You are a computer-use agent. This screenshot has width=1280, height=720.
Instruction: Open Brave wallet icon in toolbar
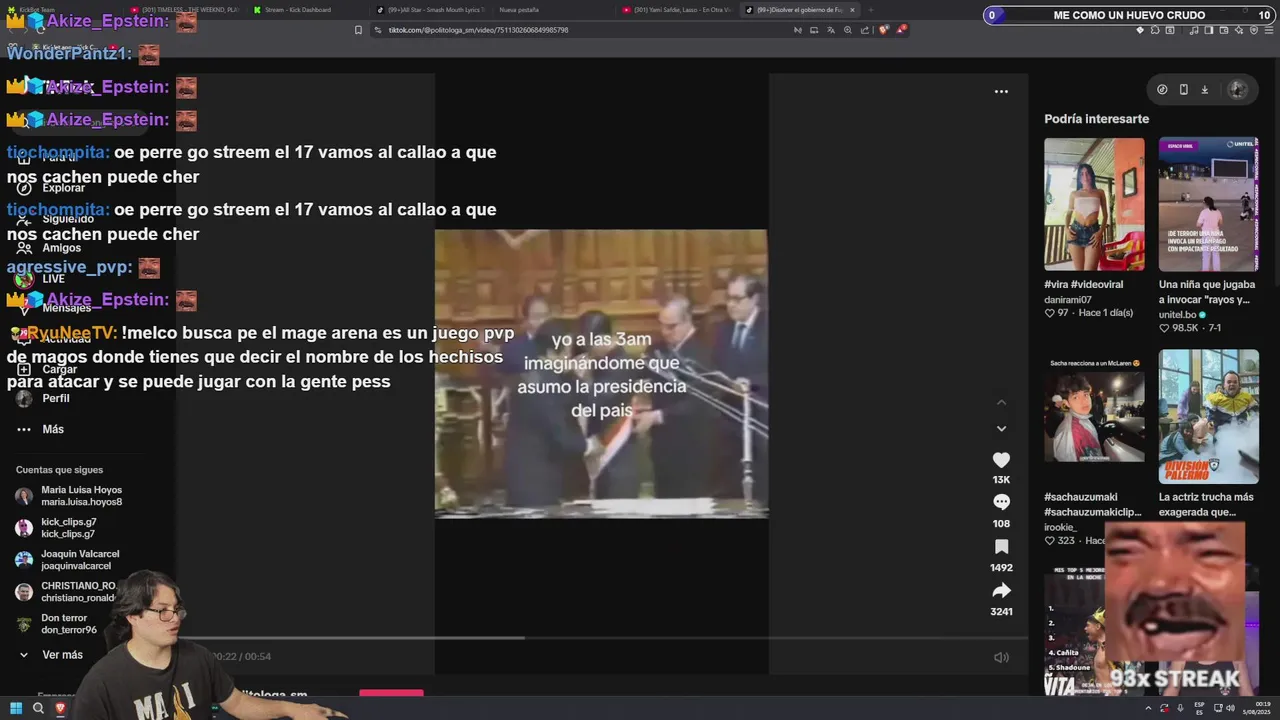1224,30
